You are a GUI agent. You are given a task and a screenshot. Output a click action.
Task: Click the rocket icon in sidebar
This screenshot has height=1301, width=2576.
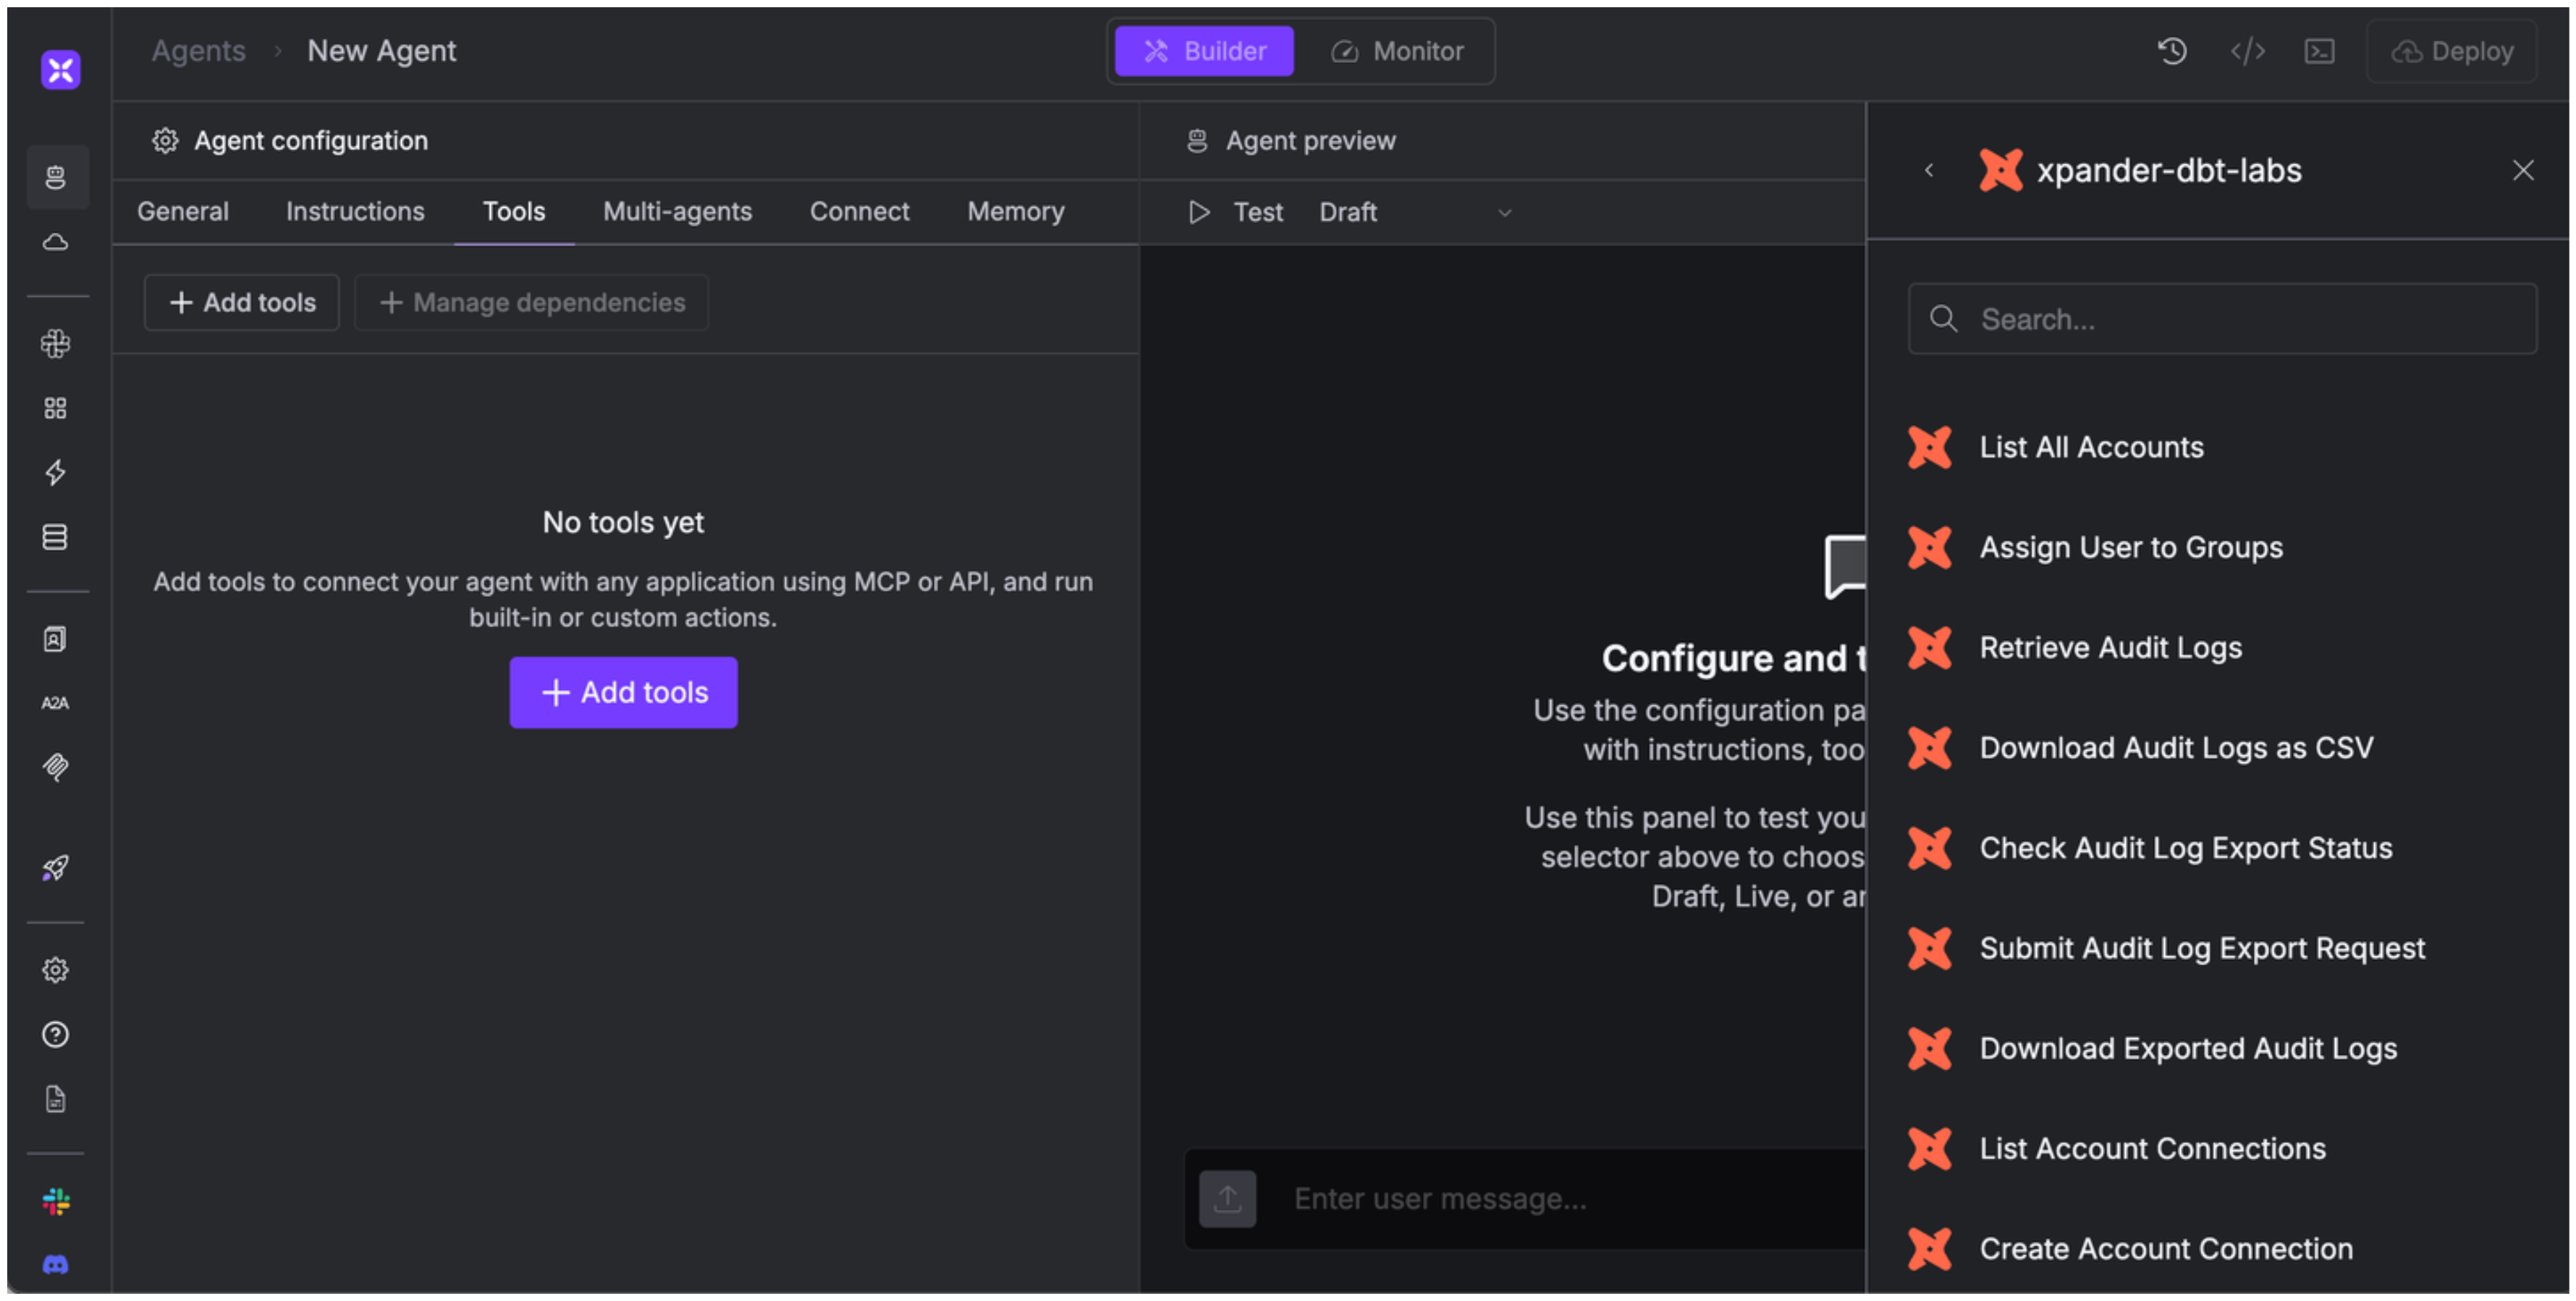point(56,867)
